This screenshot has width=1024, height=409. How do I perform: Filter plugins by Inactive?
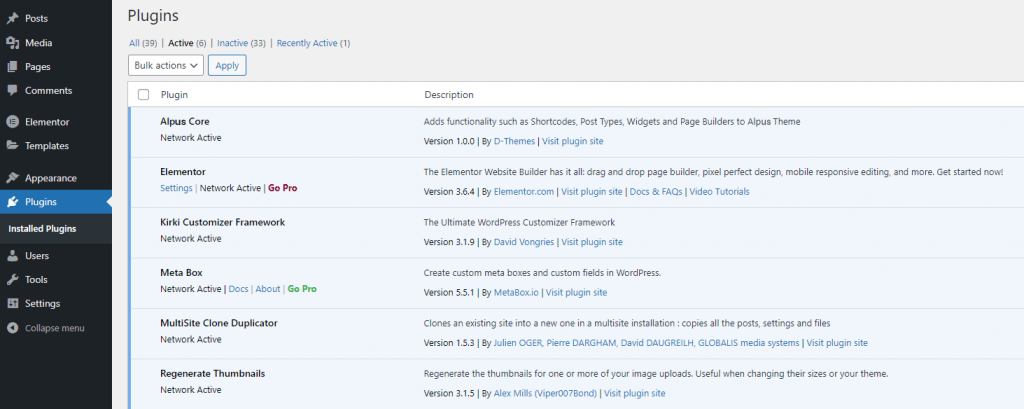(232, 43)
